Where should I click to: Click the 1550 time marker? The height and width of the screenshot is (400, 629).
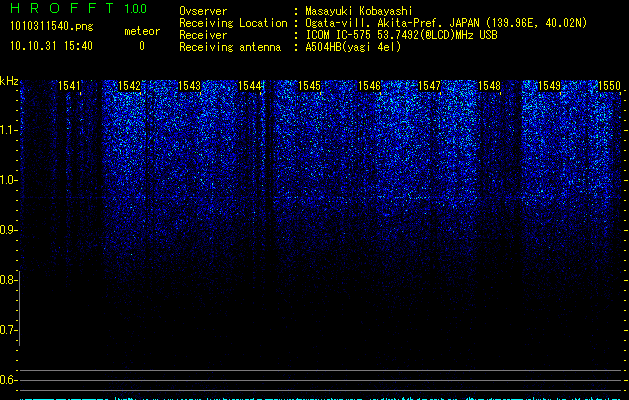point(609,86)
